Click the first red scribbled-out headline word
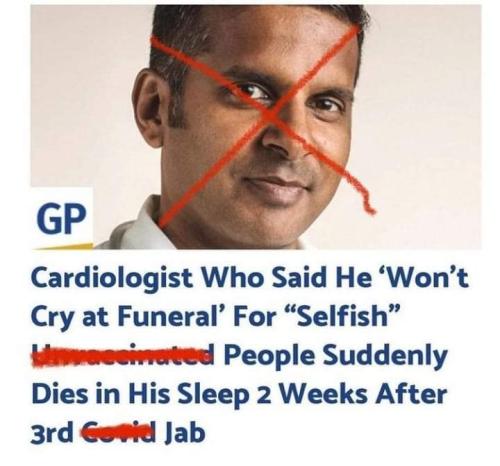 pos(125,355)
